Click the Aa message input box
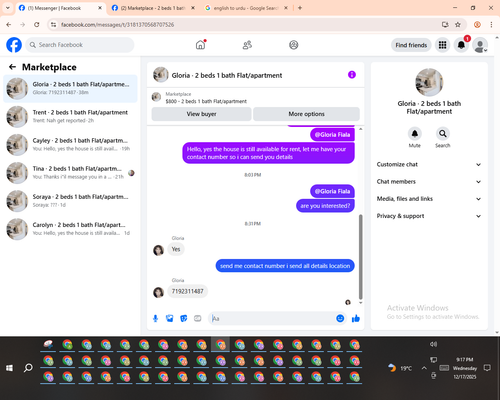The width and height of the screenshot is (500, 400). pyautogui.click(x=273, y=319)
